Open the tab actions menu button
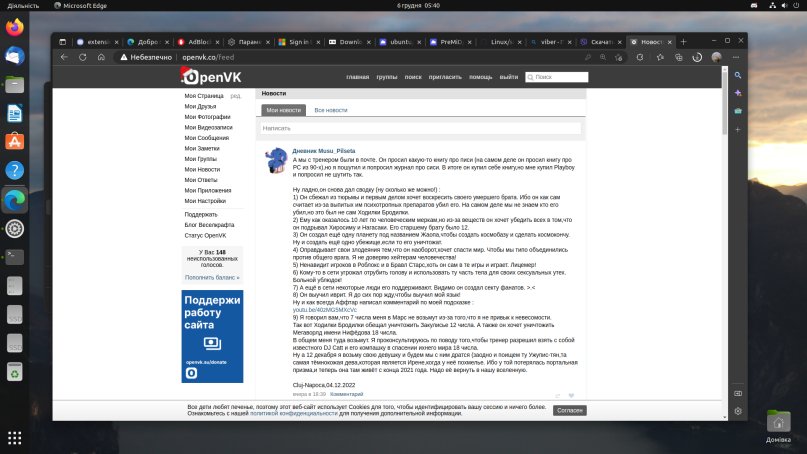 pos(62,42)
